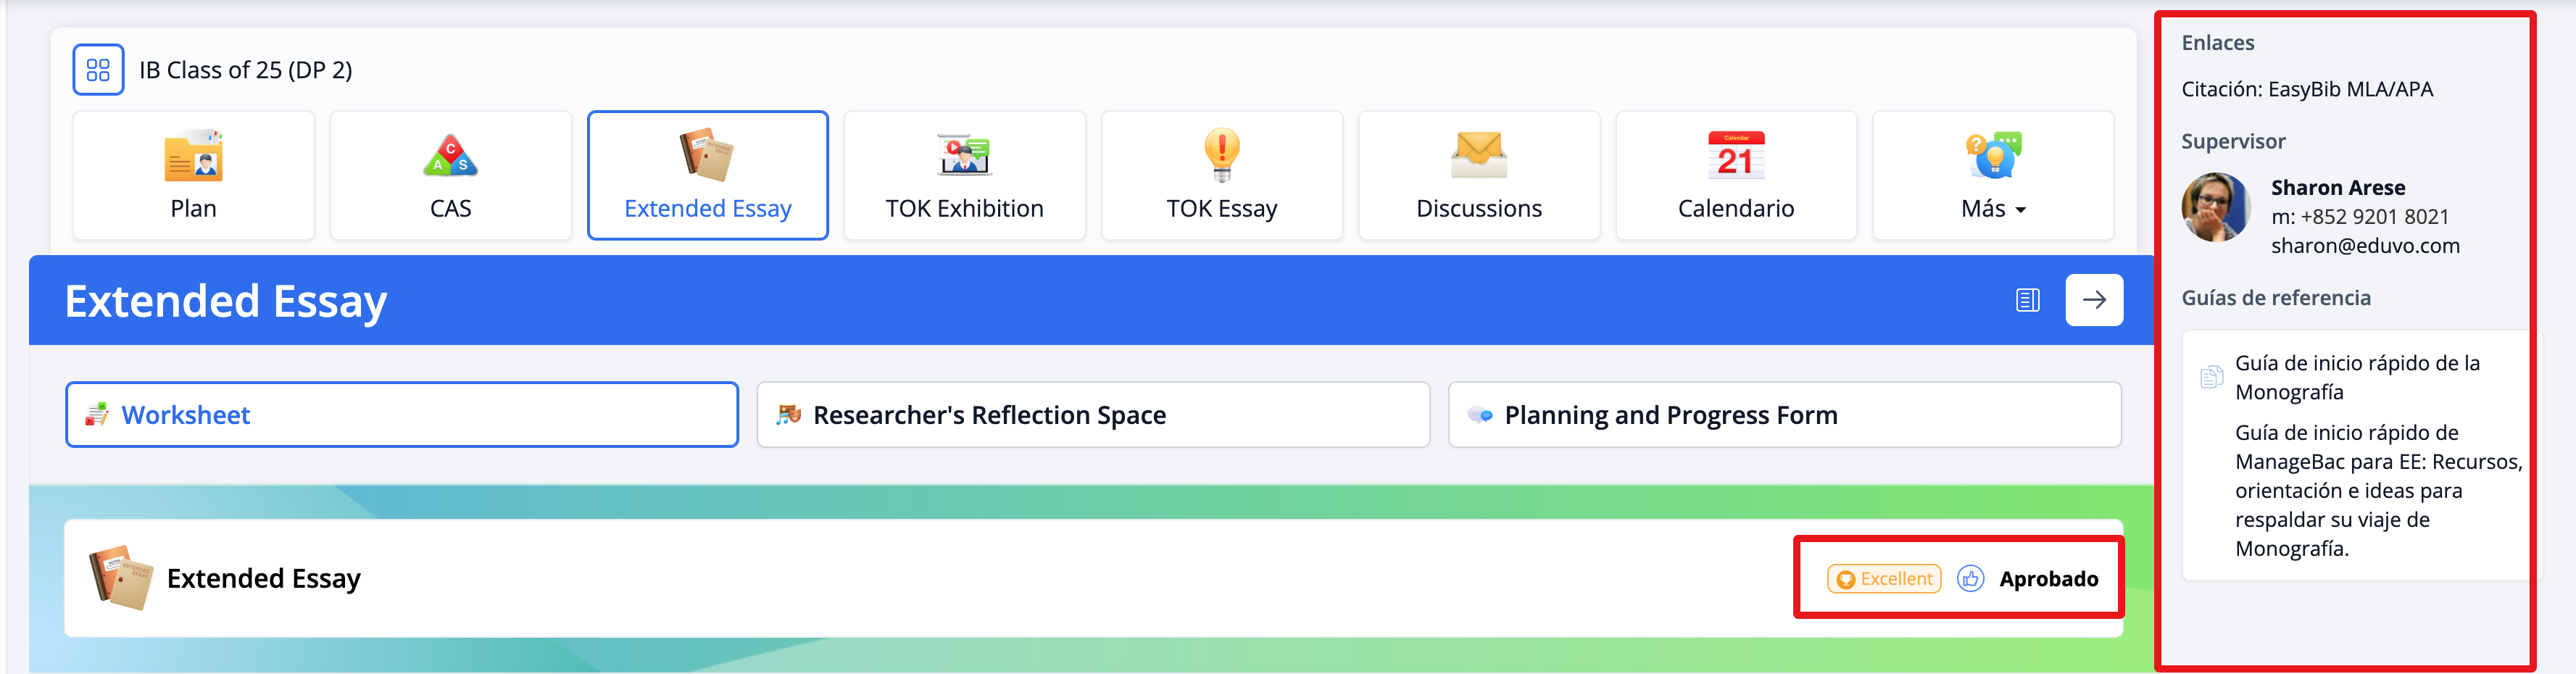2576x674 pixels.
Task: Click the Excellent badge
Action: click(1884, 579)
